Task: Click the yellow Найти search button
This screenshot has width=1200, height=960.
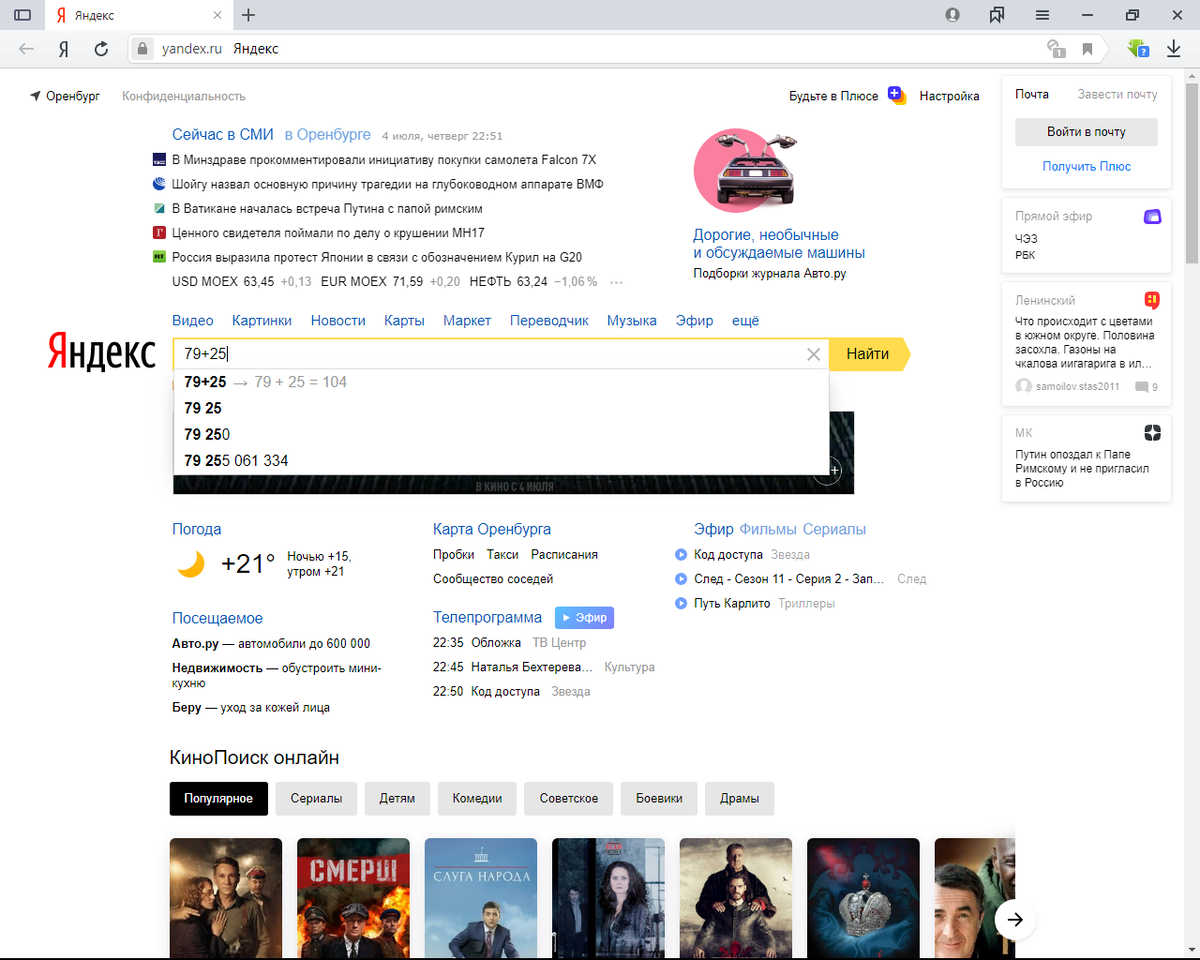Action: click(868, 354)
